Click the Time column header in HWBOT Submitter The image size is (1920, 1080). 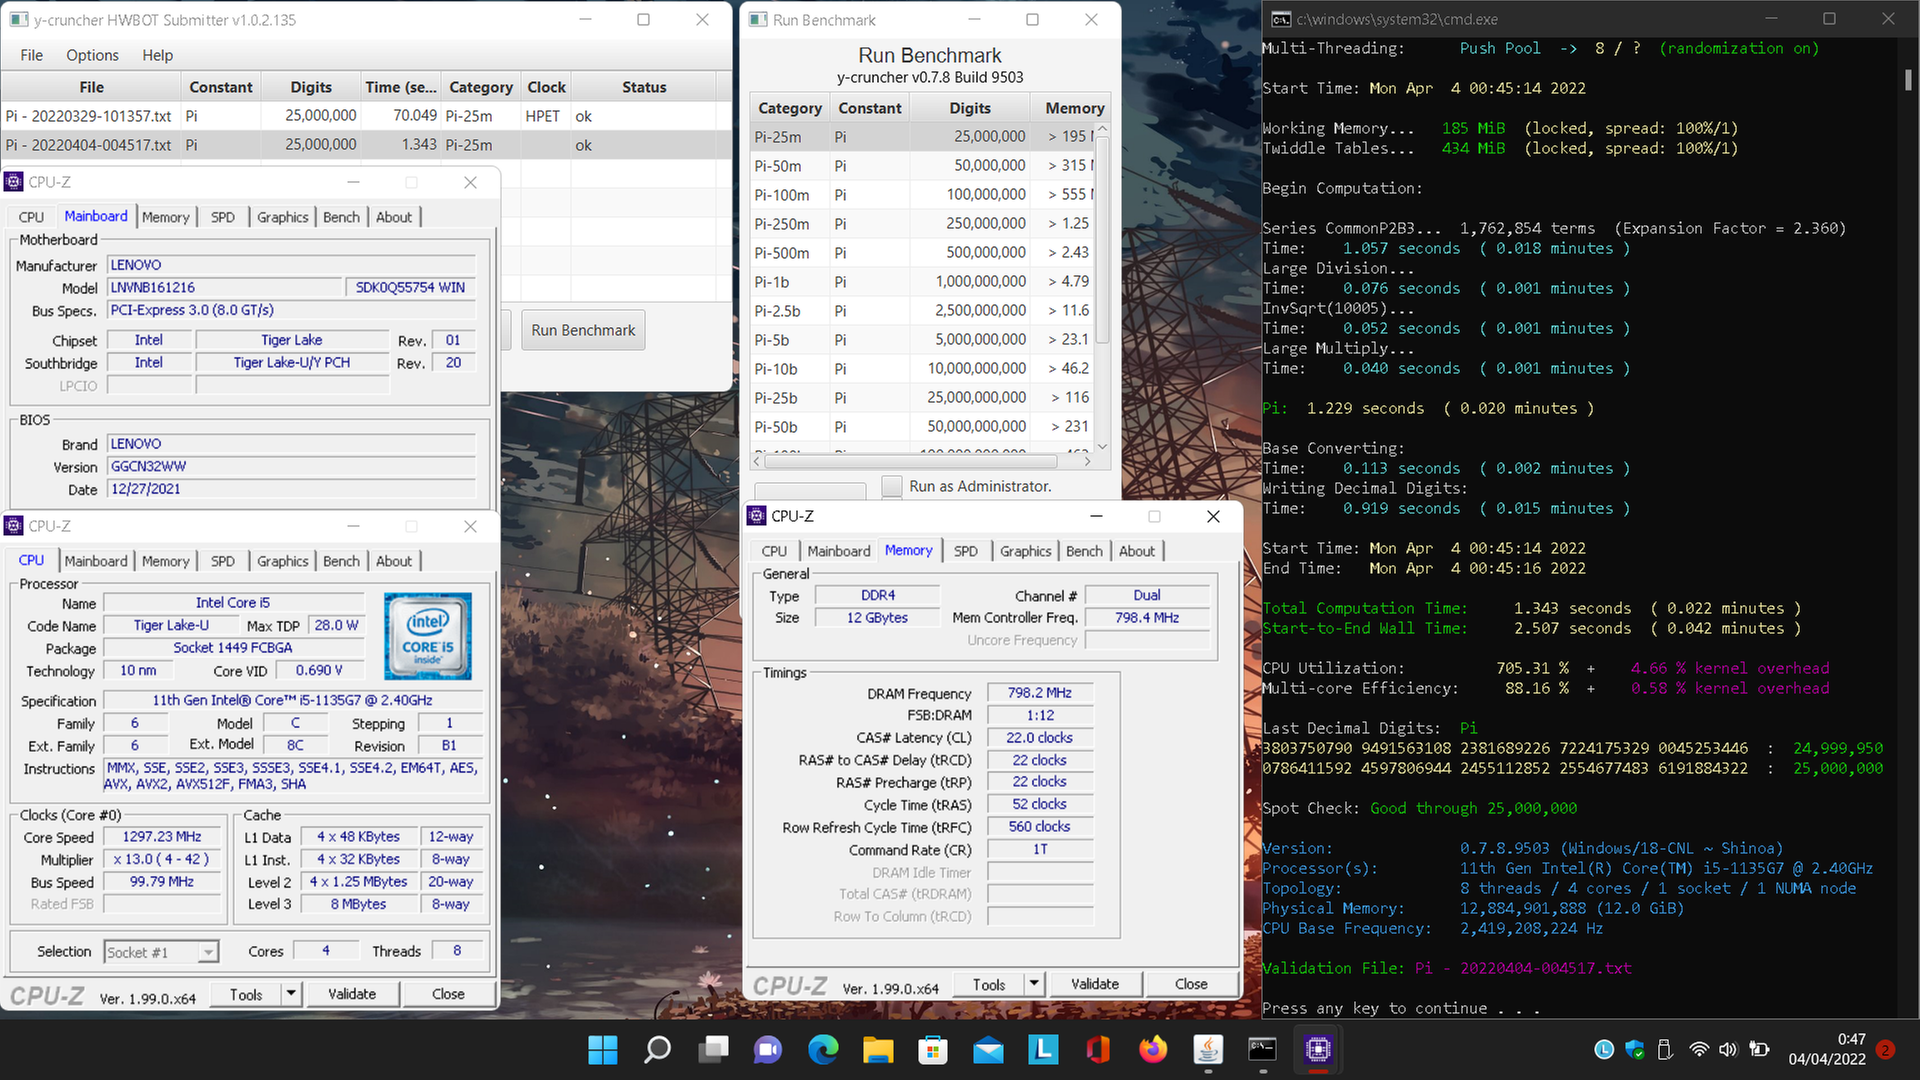tap(401, 87)
